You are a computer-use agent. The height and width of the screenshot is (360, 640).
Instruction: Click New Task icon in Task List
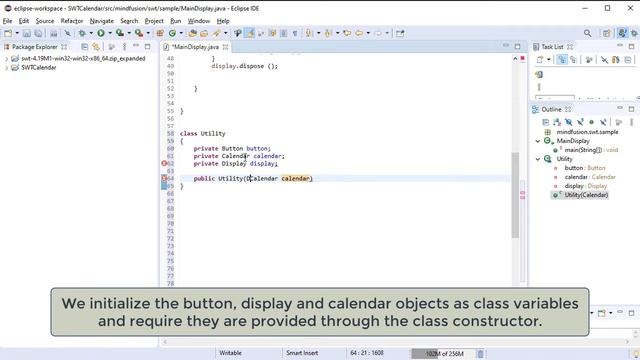click(x=540, y=60)
